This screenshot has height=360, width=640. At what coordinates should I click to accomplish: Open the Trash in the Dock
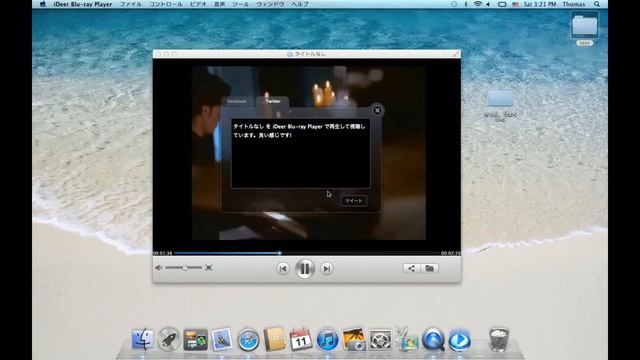[x=499, y=339]
